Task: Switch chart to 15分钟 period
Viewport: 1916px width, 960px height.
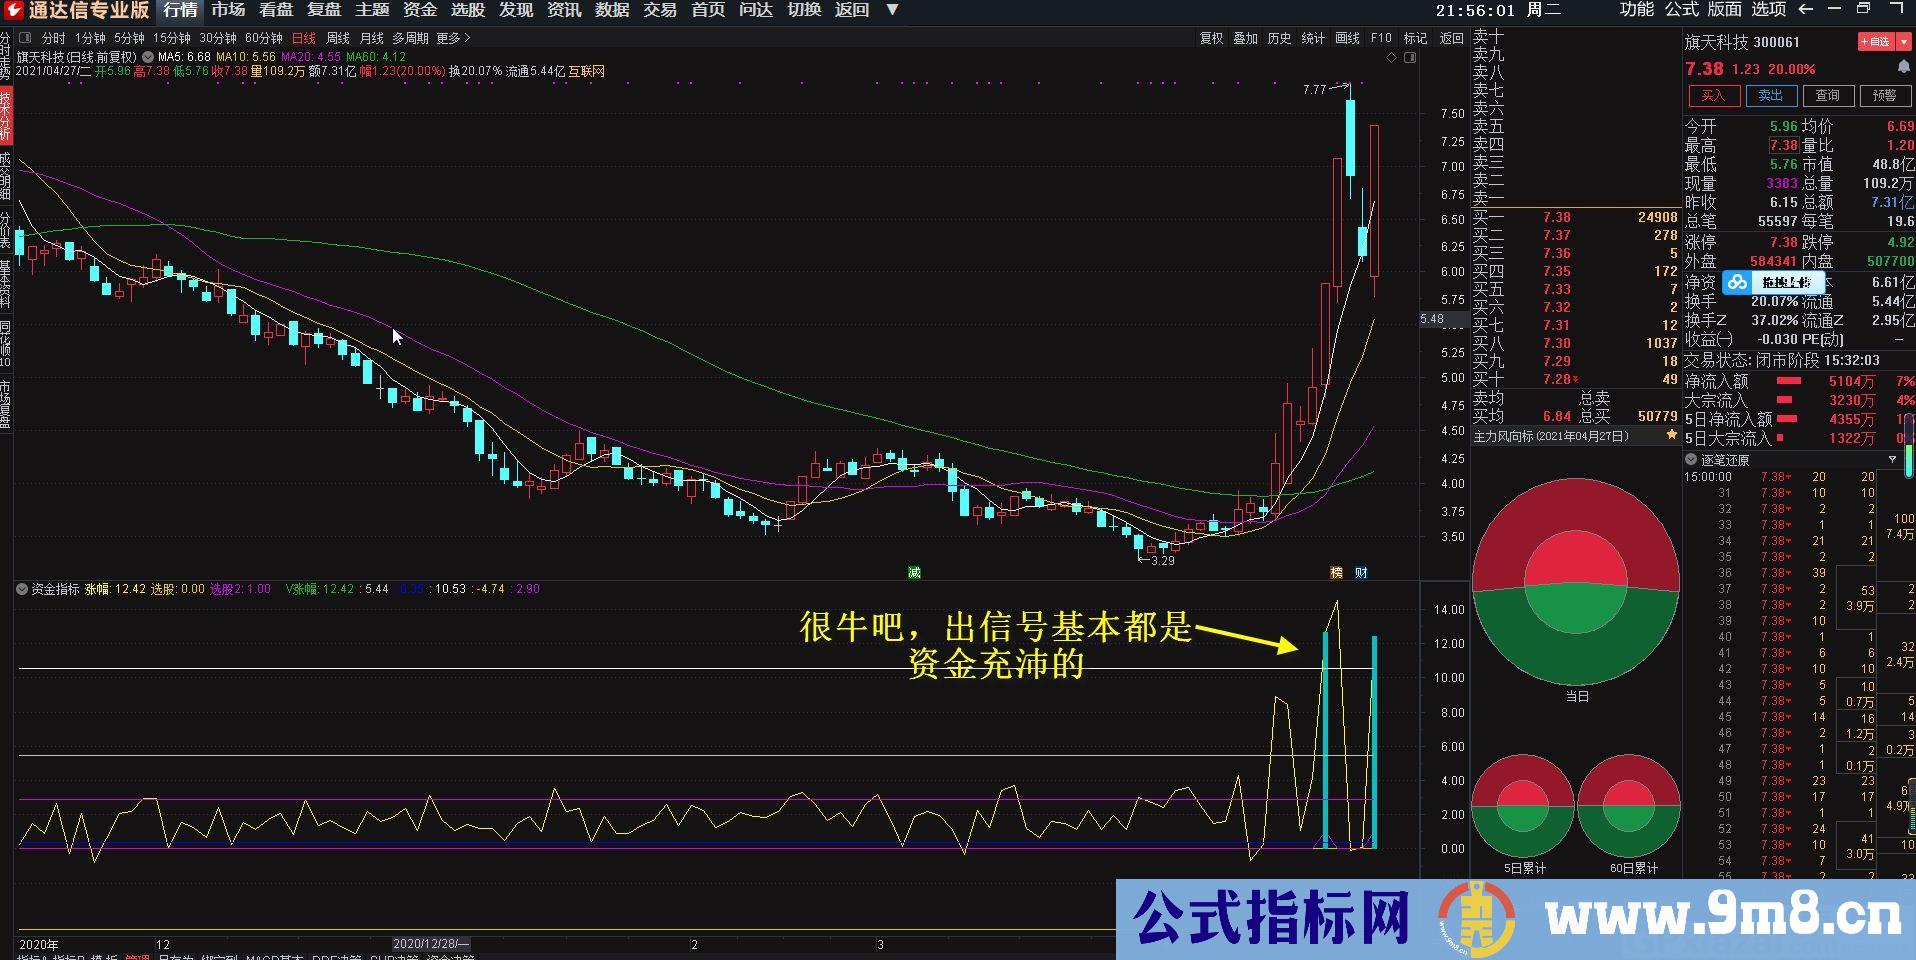Action: pyautogui.click(x=171, y=38)
